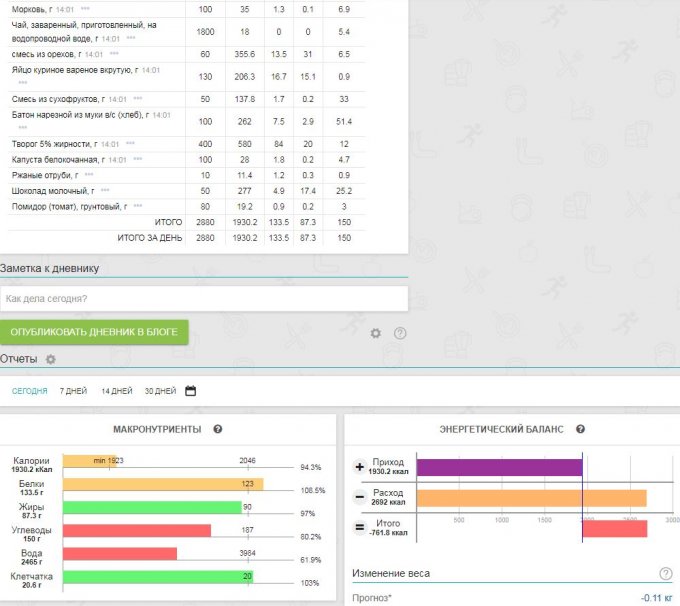
Task: Click the plus icon beside Приход
Action: pyautogui.click(x=360, y=467)
